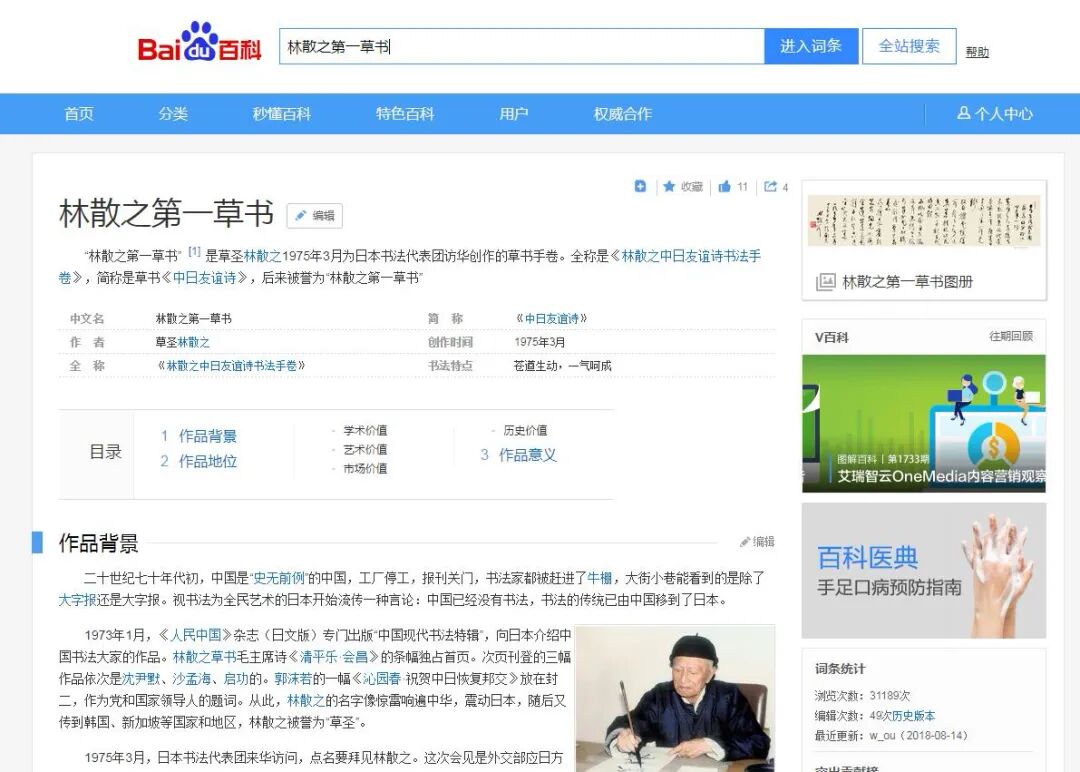
Task: Jump to 历史价值 in the 目录
Action: [x=525, y=430]
